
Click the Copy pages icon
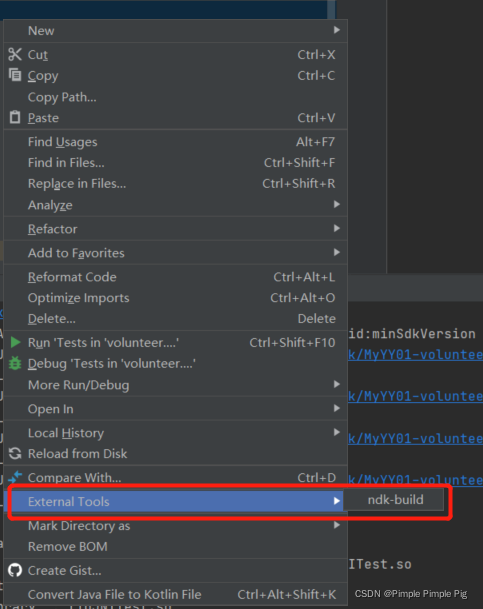tap(15, 75)
